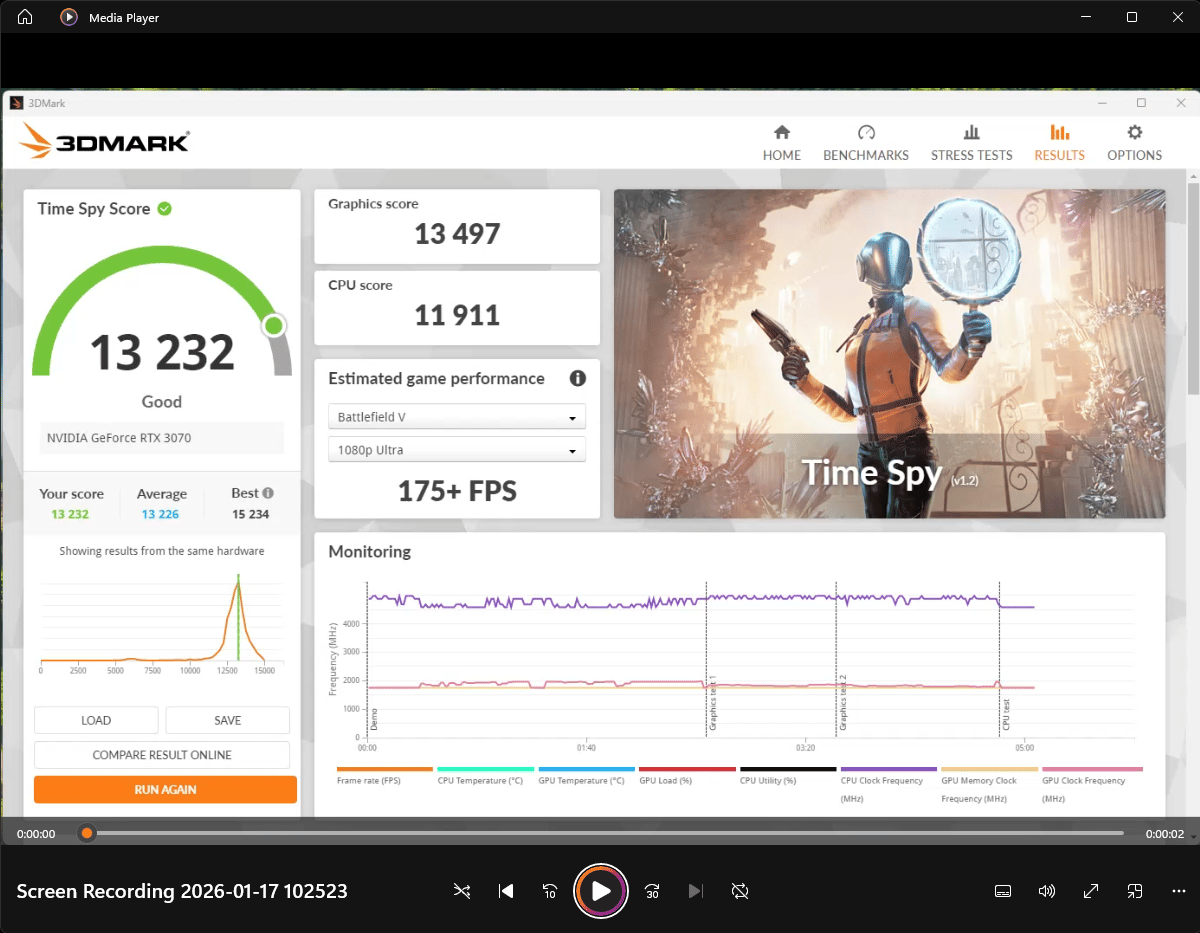Open the 1080p Ultra resolution dropdown
This screenshot has height=933, width=1200.
[x=457, y=450]
